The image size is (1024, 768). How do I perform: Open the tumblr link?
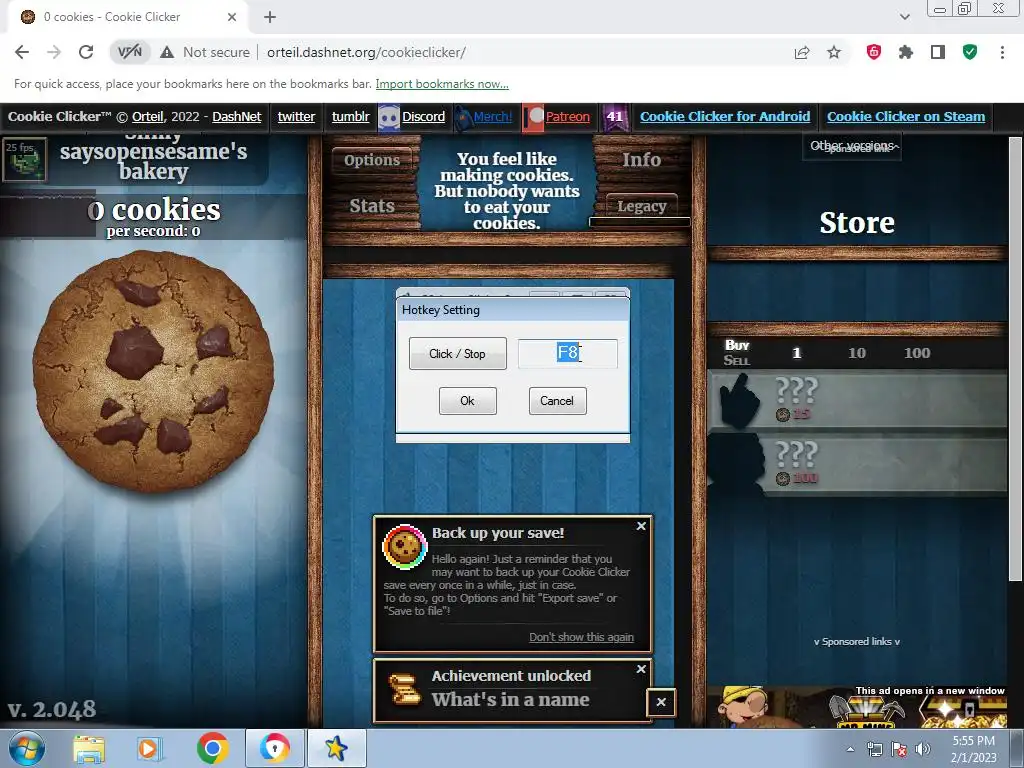(x=350, y=116)
